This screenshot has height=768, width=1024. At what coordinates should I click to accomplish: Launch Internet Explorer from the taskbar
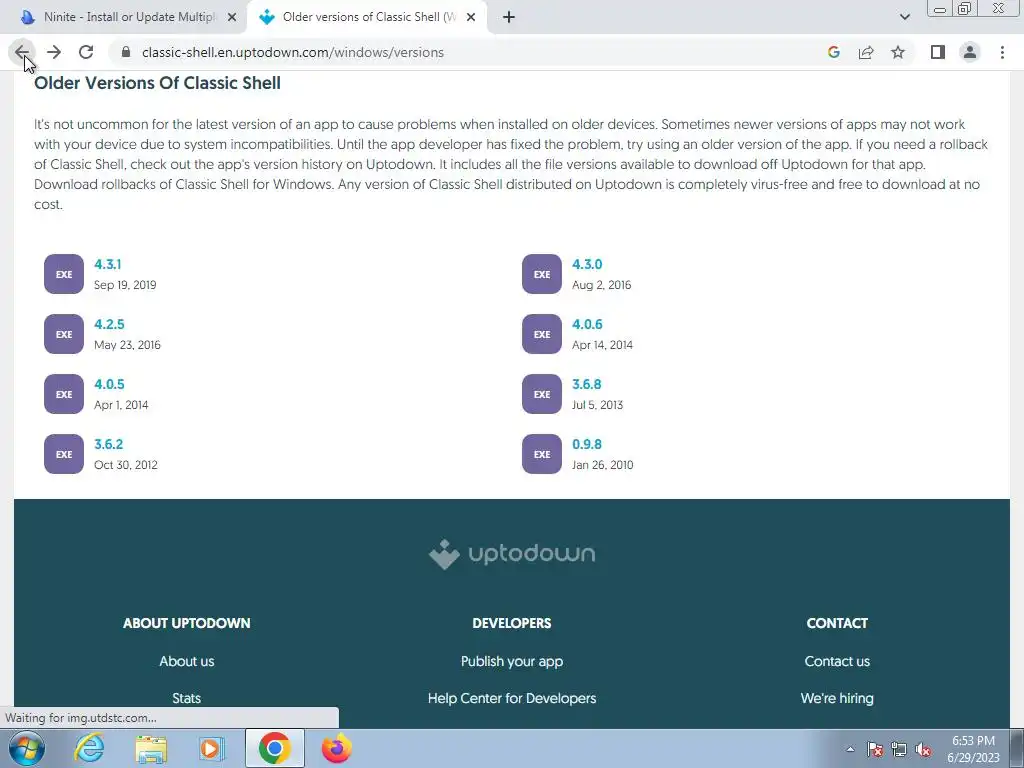point(89,748)
